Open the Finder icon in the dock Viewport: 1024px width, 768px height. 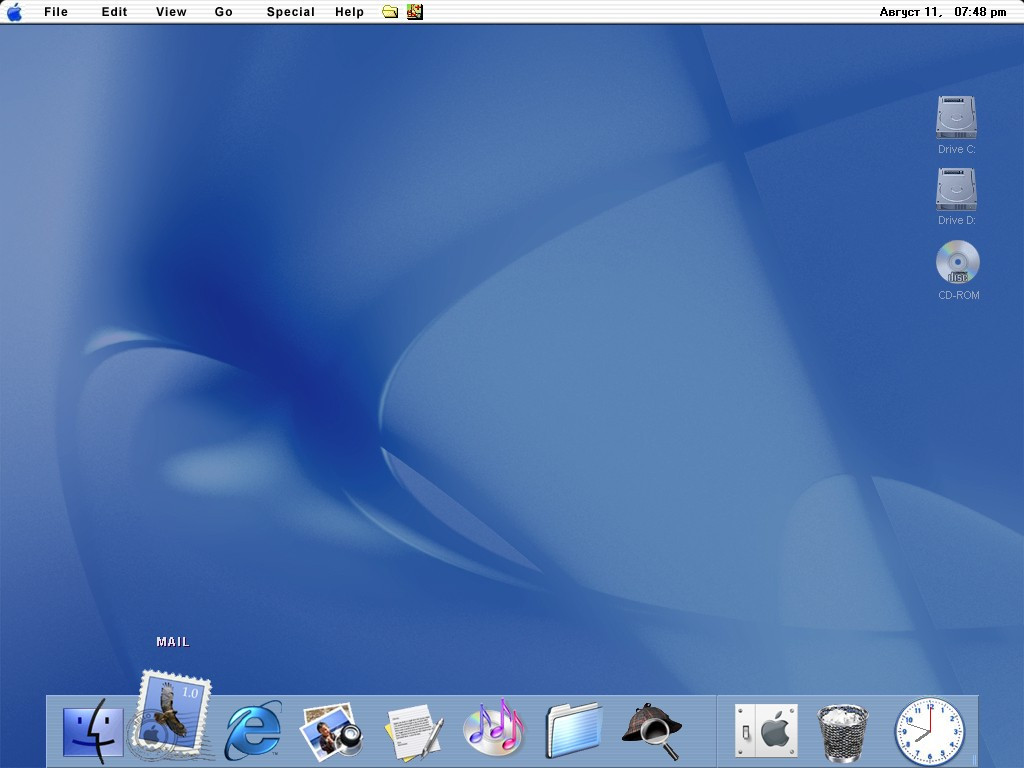pyautogui.click(x=92, y=731)
